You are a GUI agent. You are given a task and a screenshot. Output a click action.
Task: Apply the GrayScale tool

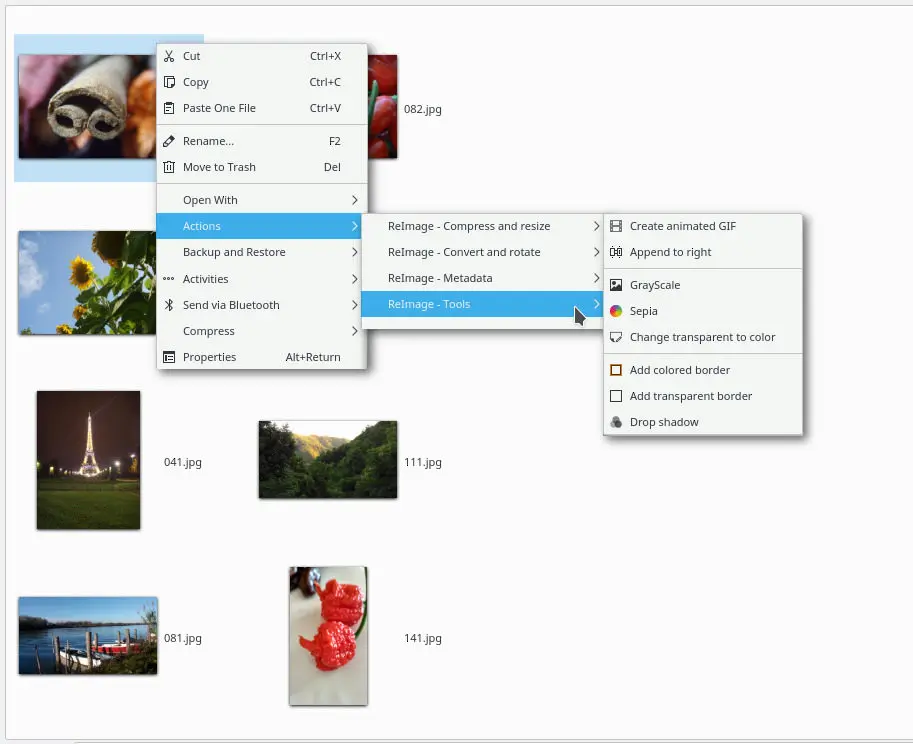(x=703, y=285)
